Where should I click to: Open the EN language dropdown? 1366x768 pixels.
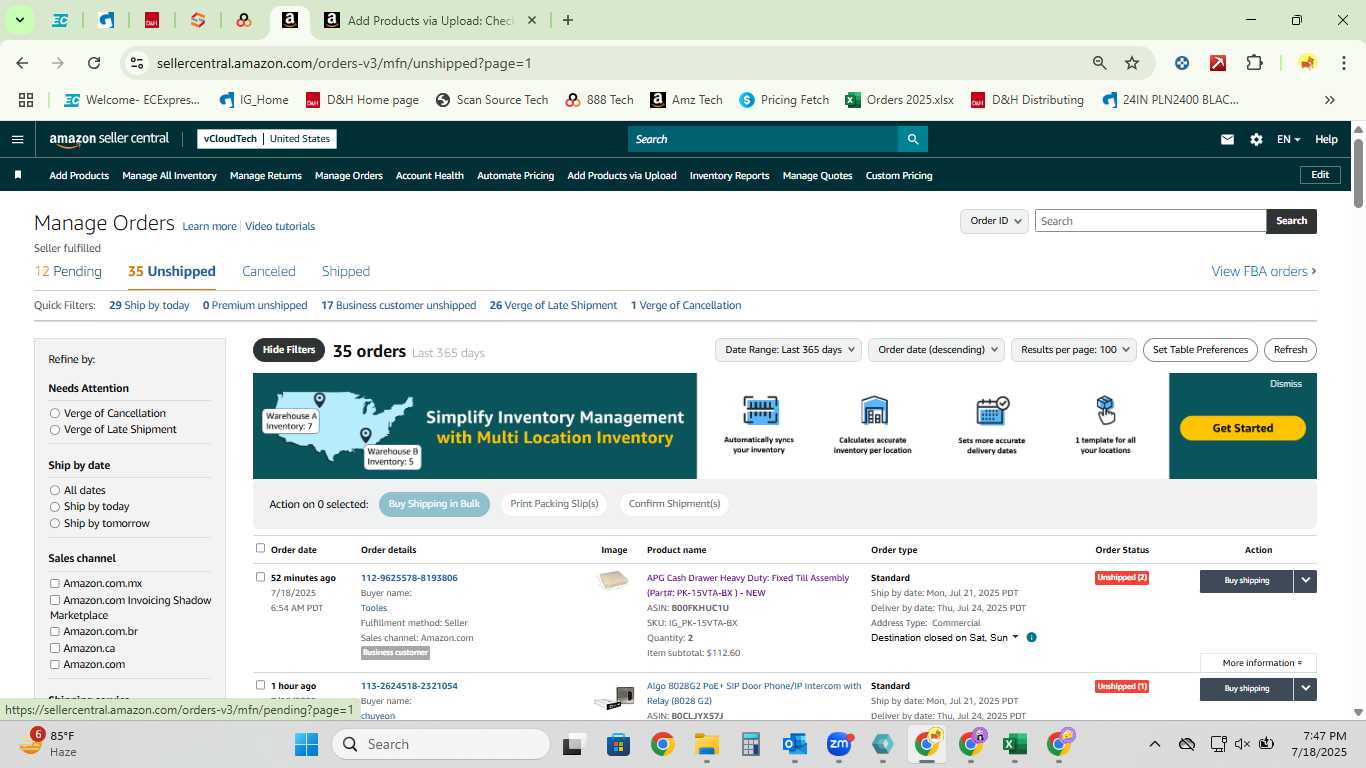tap(1288, 139)
